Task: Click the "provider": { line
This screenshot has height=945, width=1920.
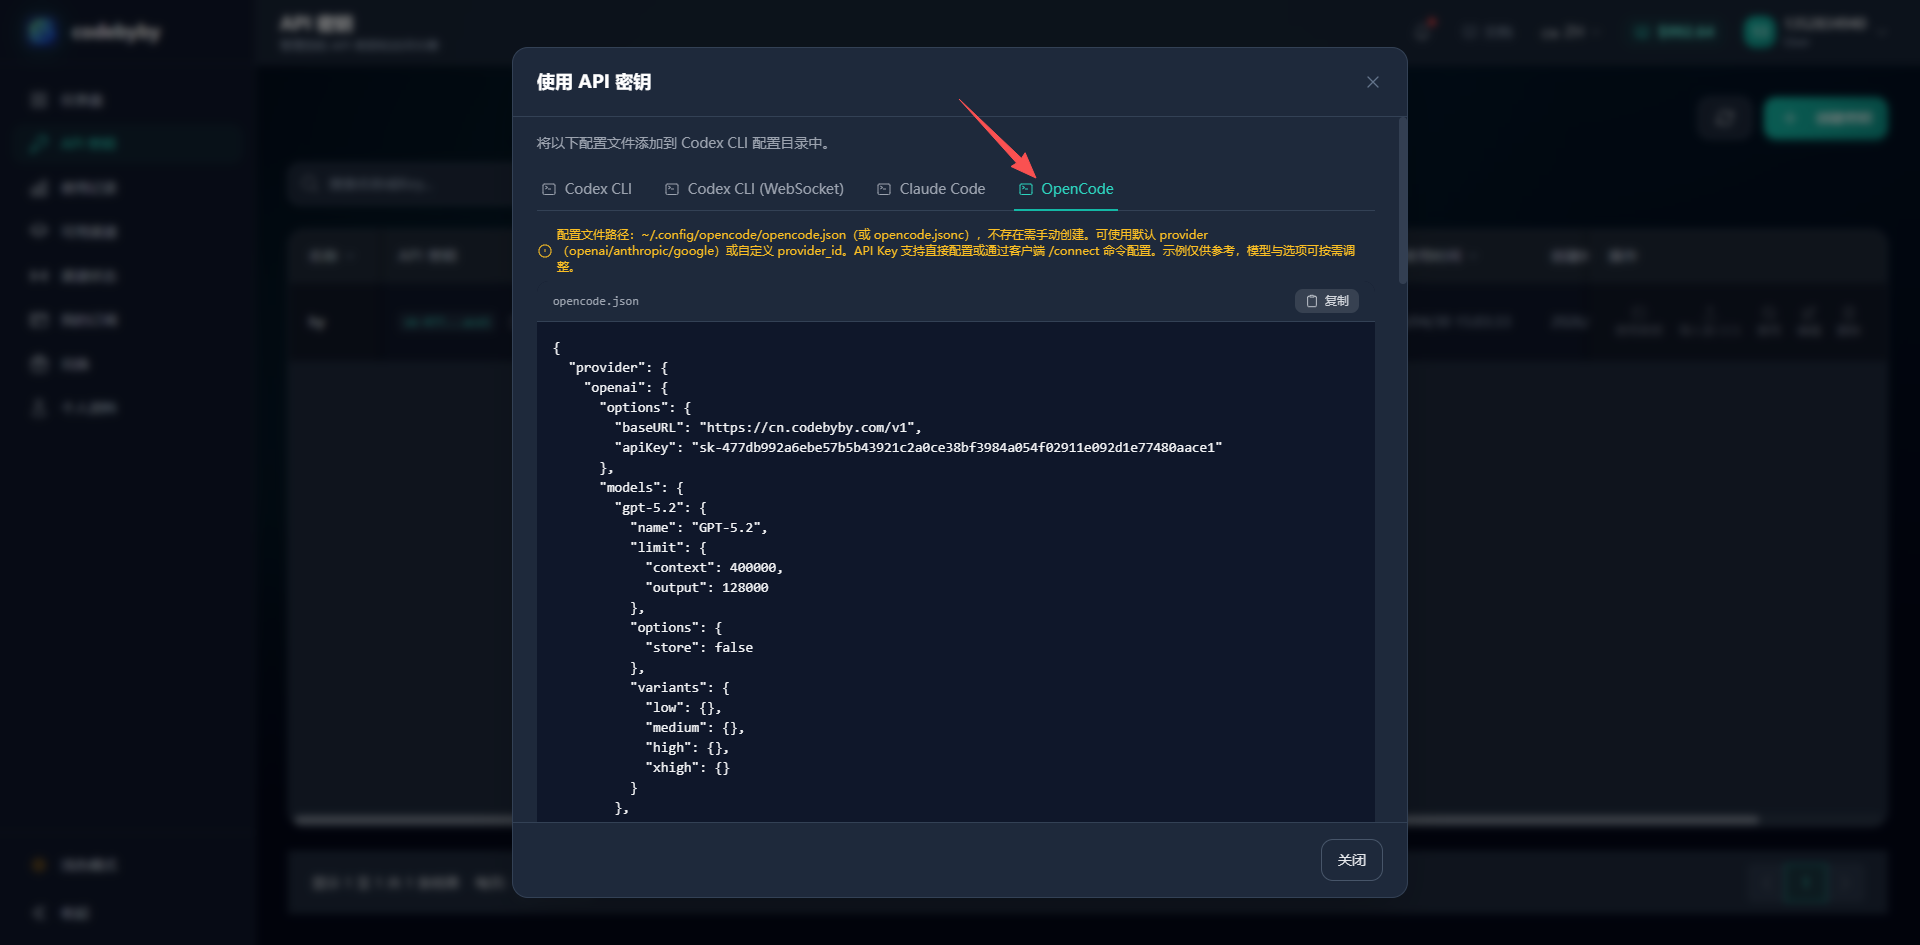Action: (618, 367)
